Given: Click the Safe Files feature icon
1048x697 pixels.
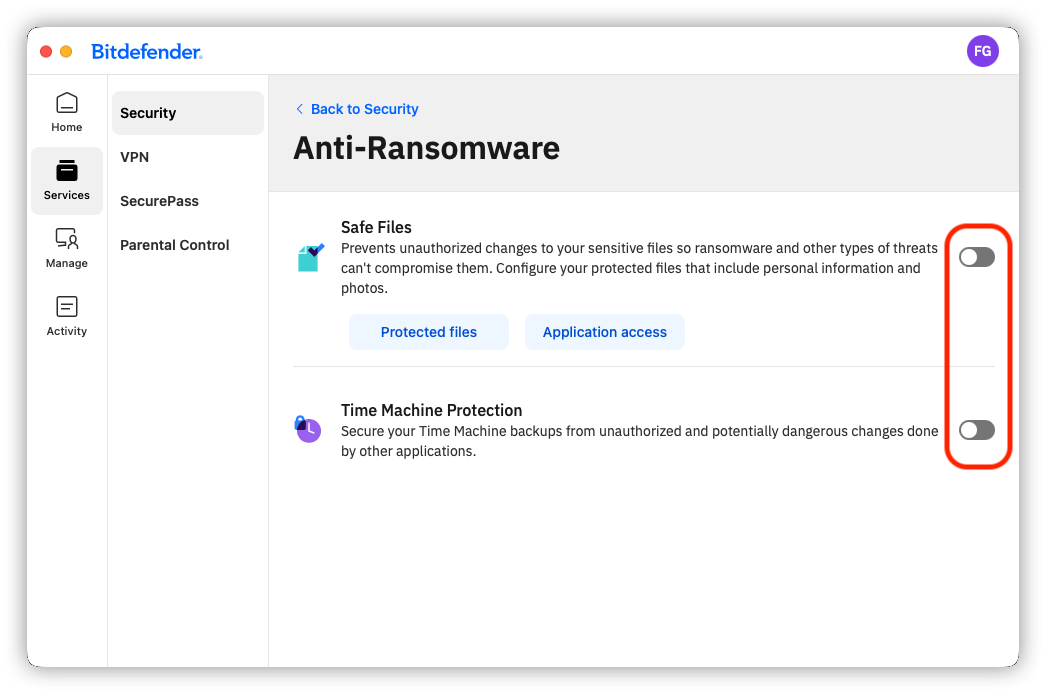Looking at the screenshot, I should click(x=311, y=257).
